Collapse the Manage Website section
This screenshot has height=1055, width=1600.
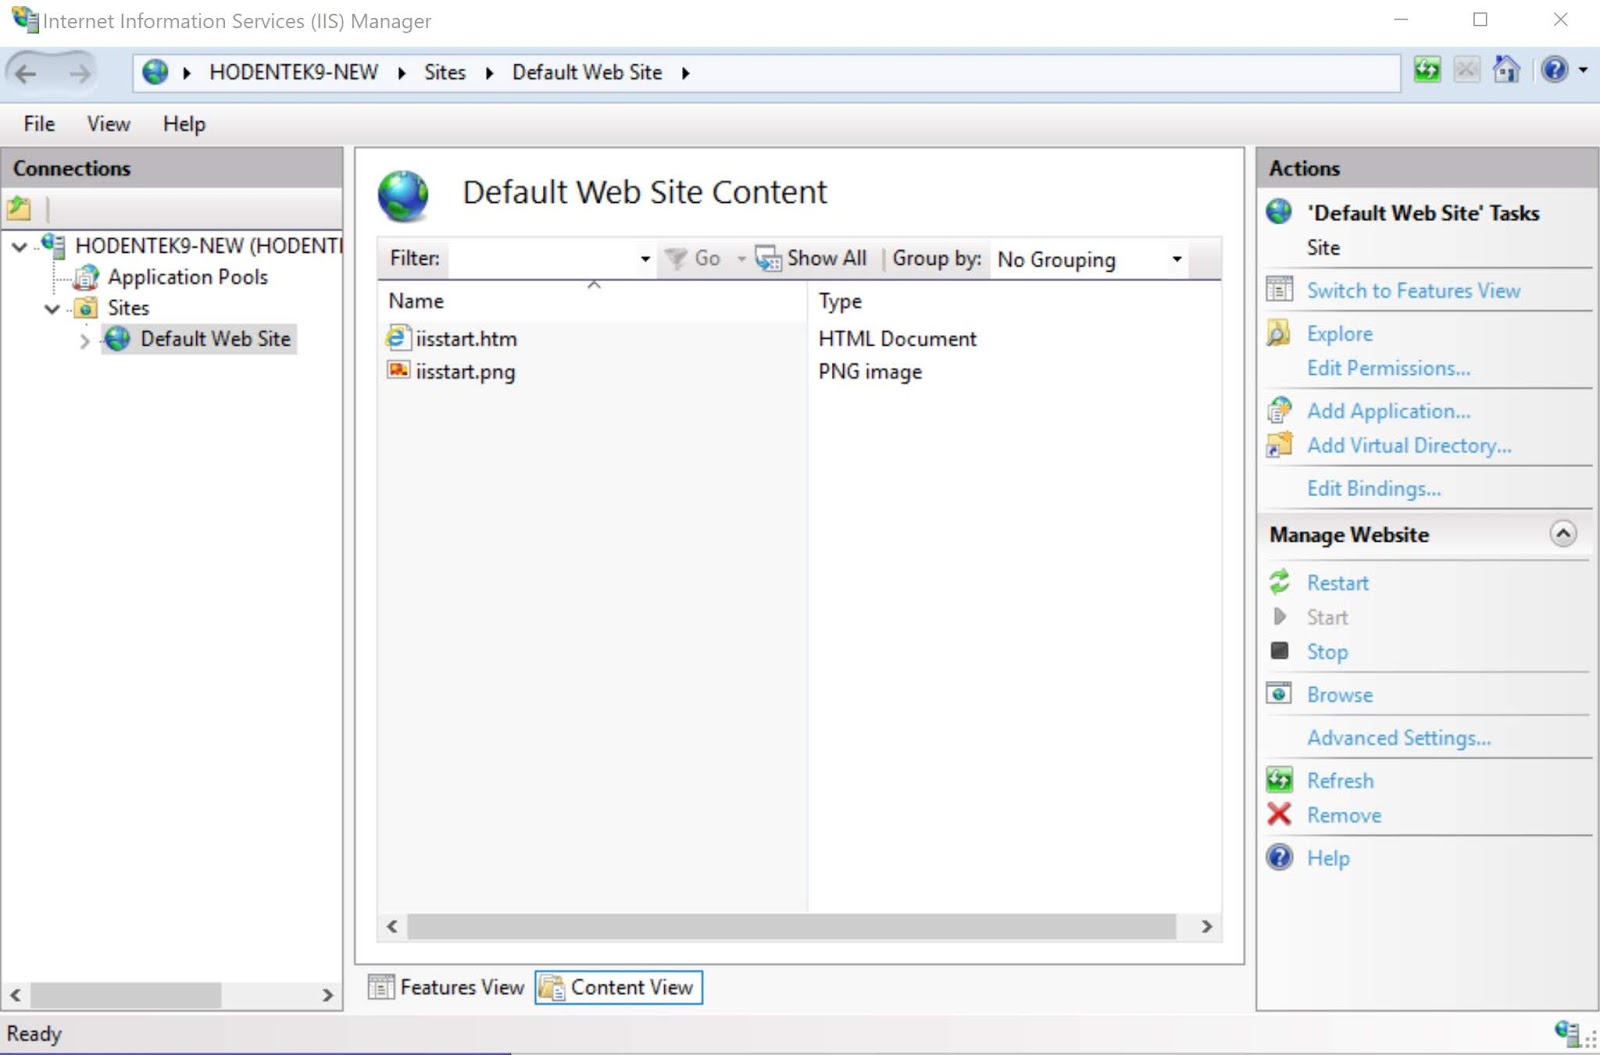1563,534
